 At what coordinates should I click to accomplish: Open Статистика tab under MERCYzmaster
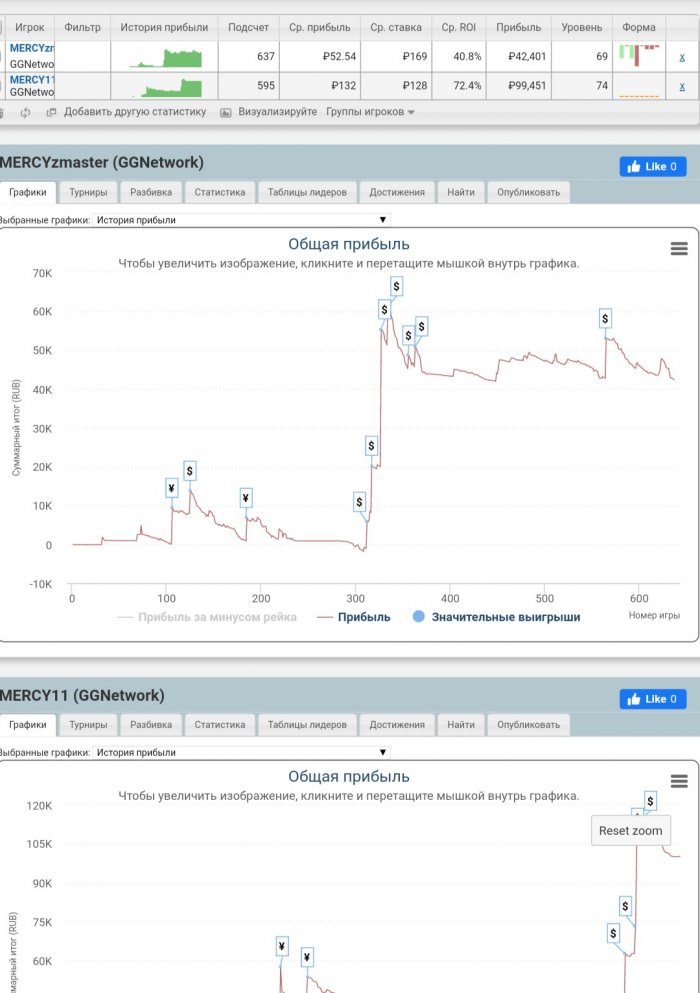pyautogui.click(x=220, y=193)
